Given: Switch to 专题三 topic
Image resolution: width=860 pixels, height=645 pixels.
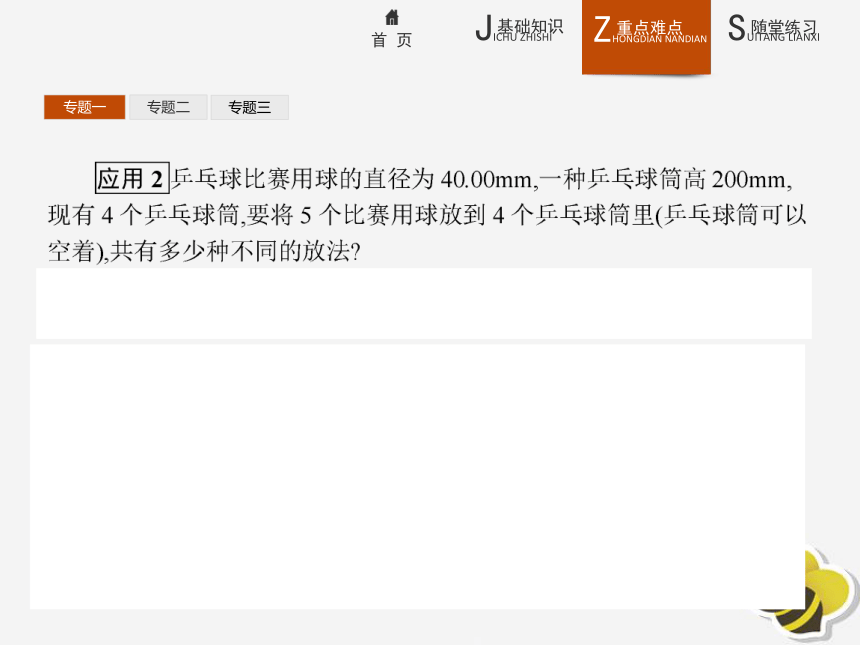Looking at the screenshot, I should [250, 107].
